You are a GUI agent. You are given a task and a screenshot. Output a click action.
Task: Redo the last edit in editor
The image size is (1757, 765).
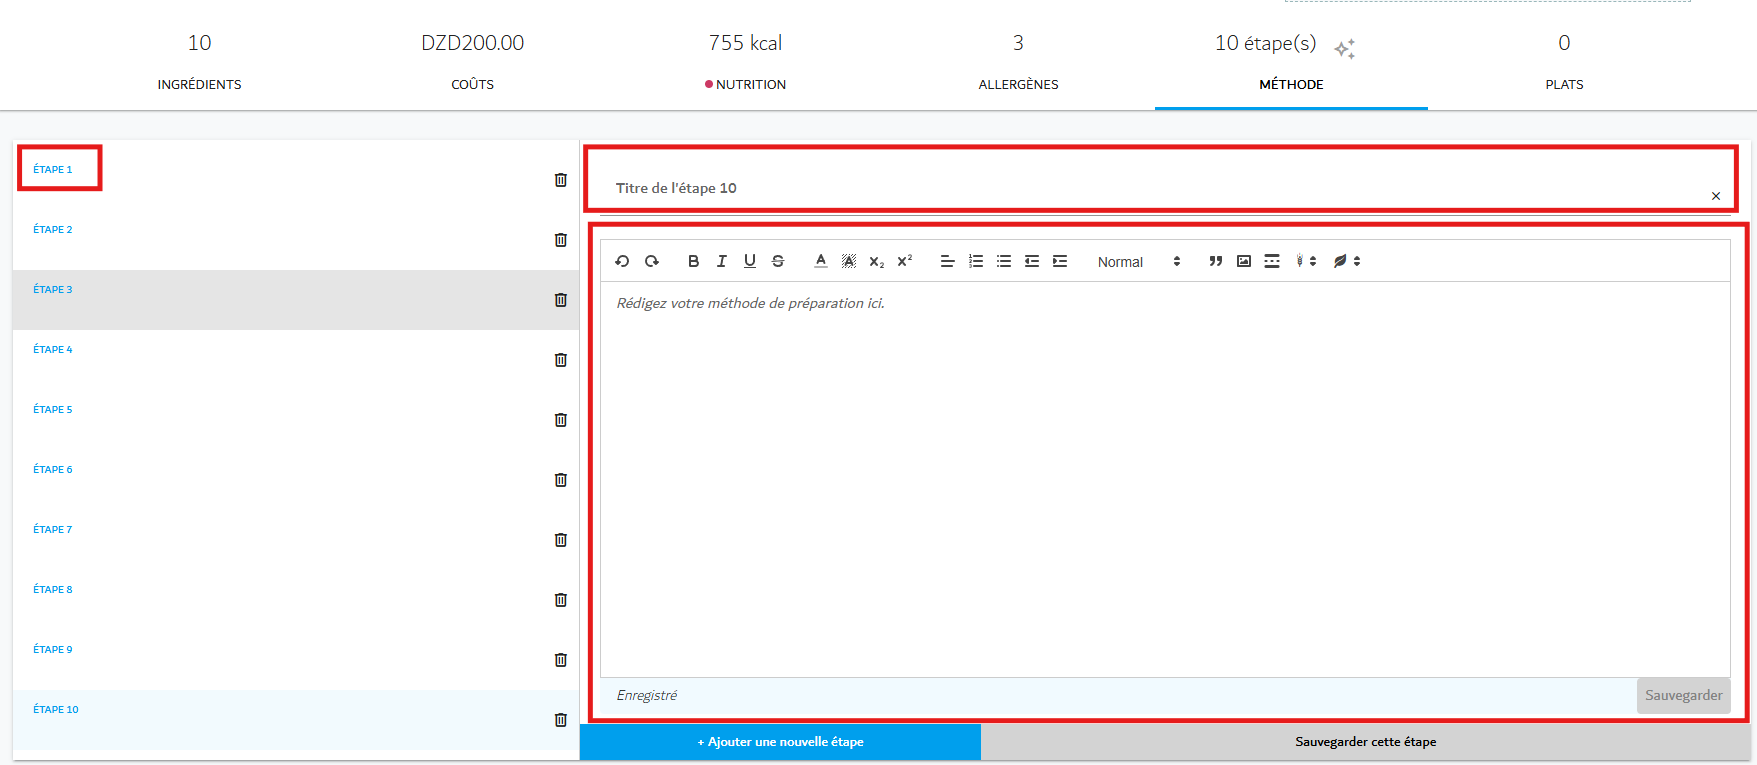(x=652, y=261)
